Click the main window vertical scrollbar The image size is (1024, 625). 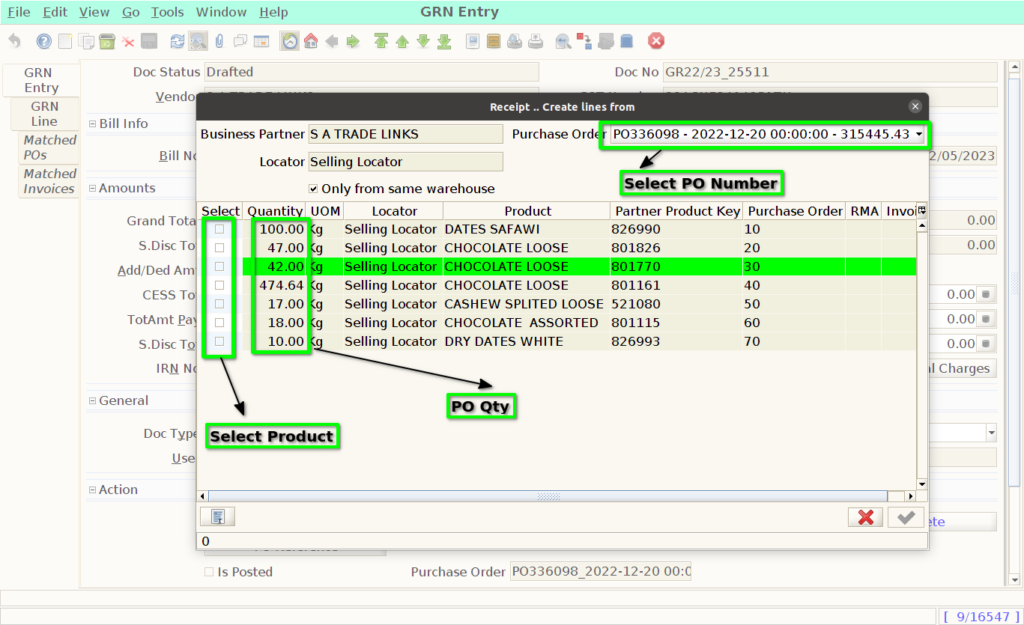coord(1014,281)
